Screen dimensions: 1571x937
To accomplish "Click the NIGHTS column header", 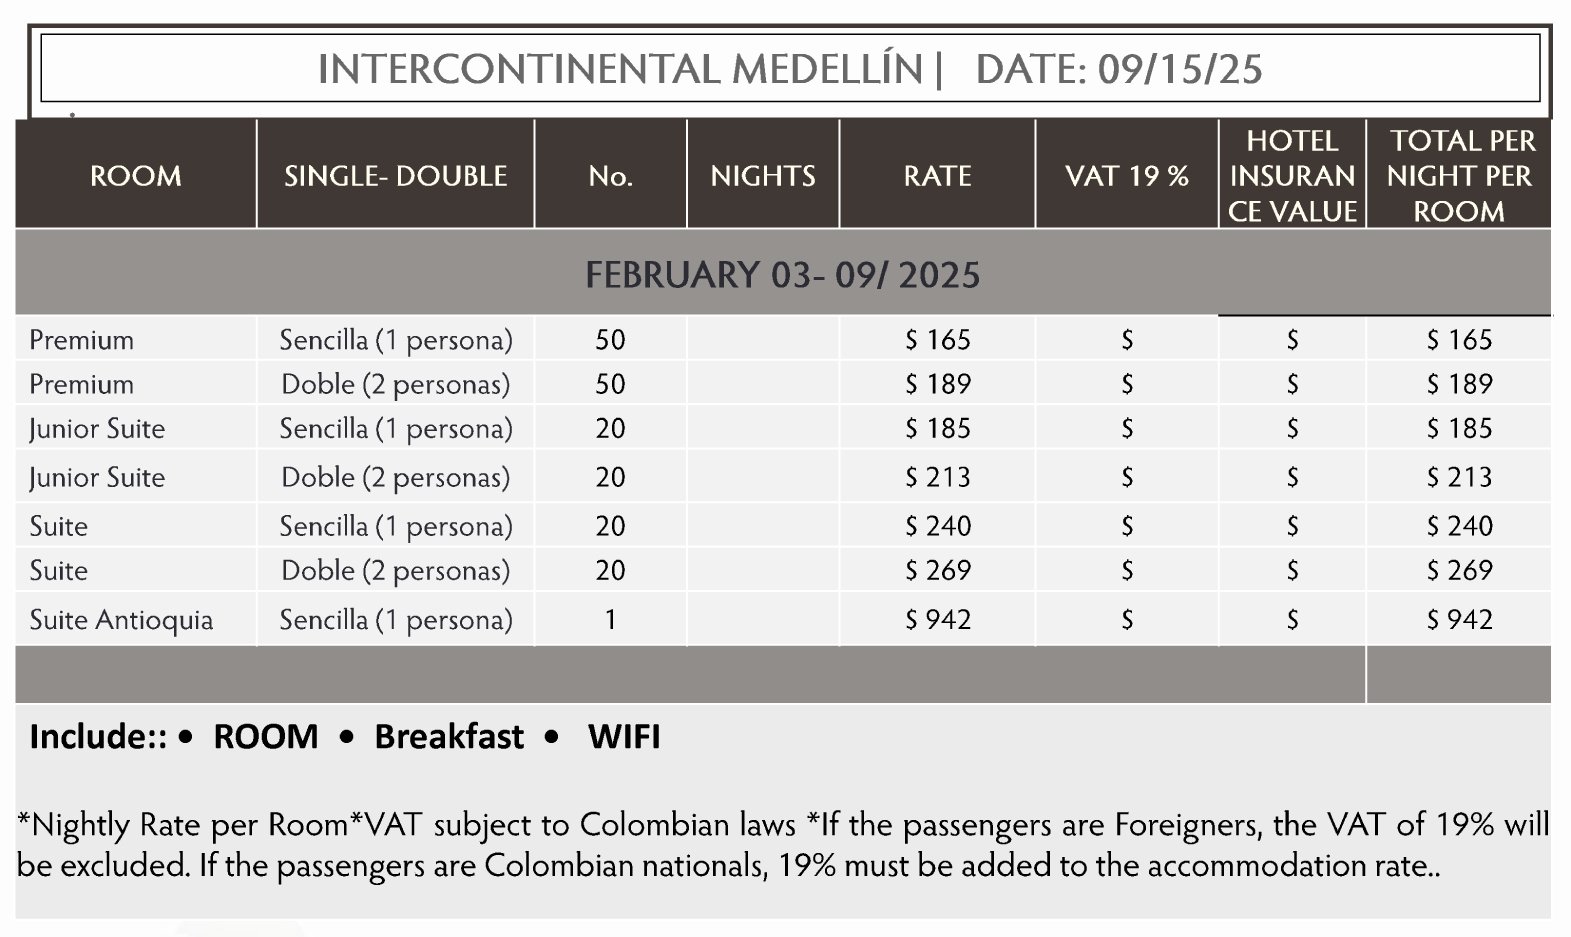I will click(x=762, y=176).
